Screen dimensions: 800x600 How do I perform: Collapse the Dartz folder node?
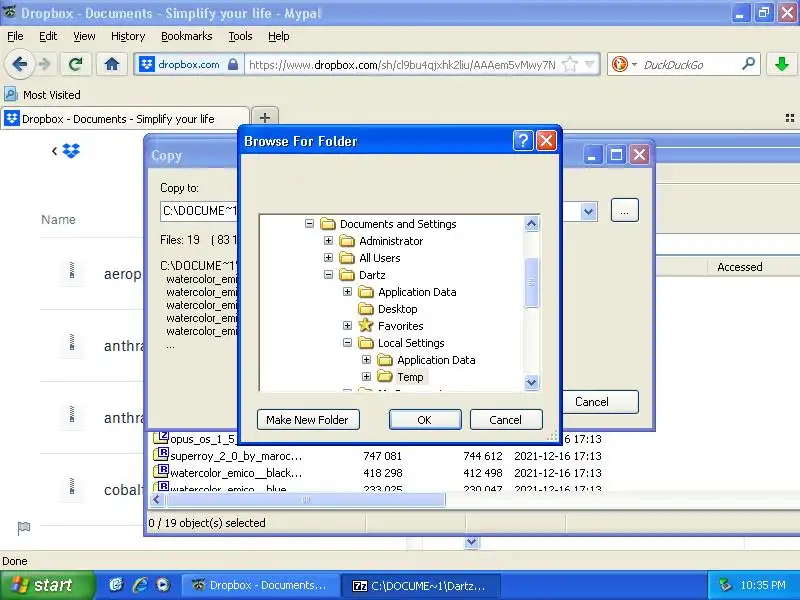tap(329, 274)
